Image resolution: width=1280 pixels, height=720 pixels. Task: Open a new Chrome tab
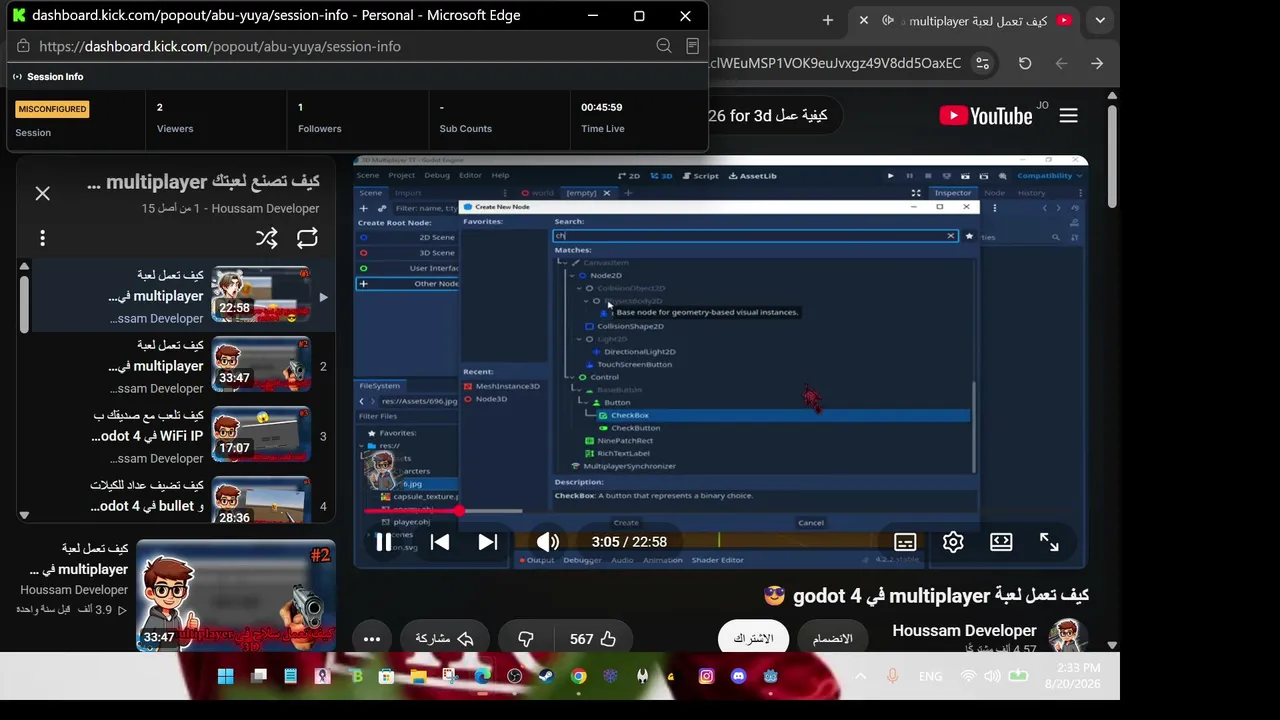[x=828, y=20]
